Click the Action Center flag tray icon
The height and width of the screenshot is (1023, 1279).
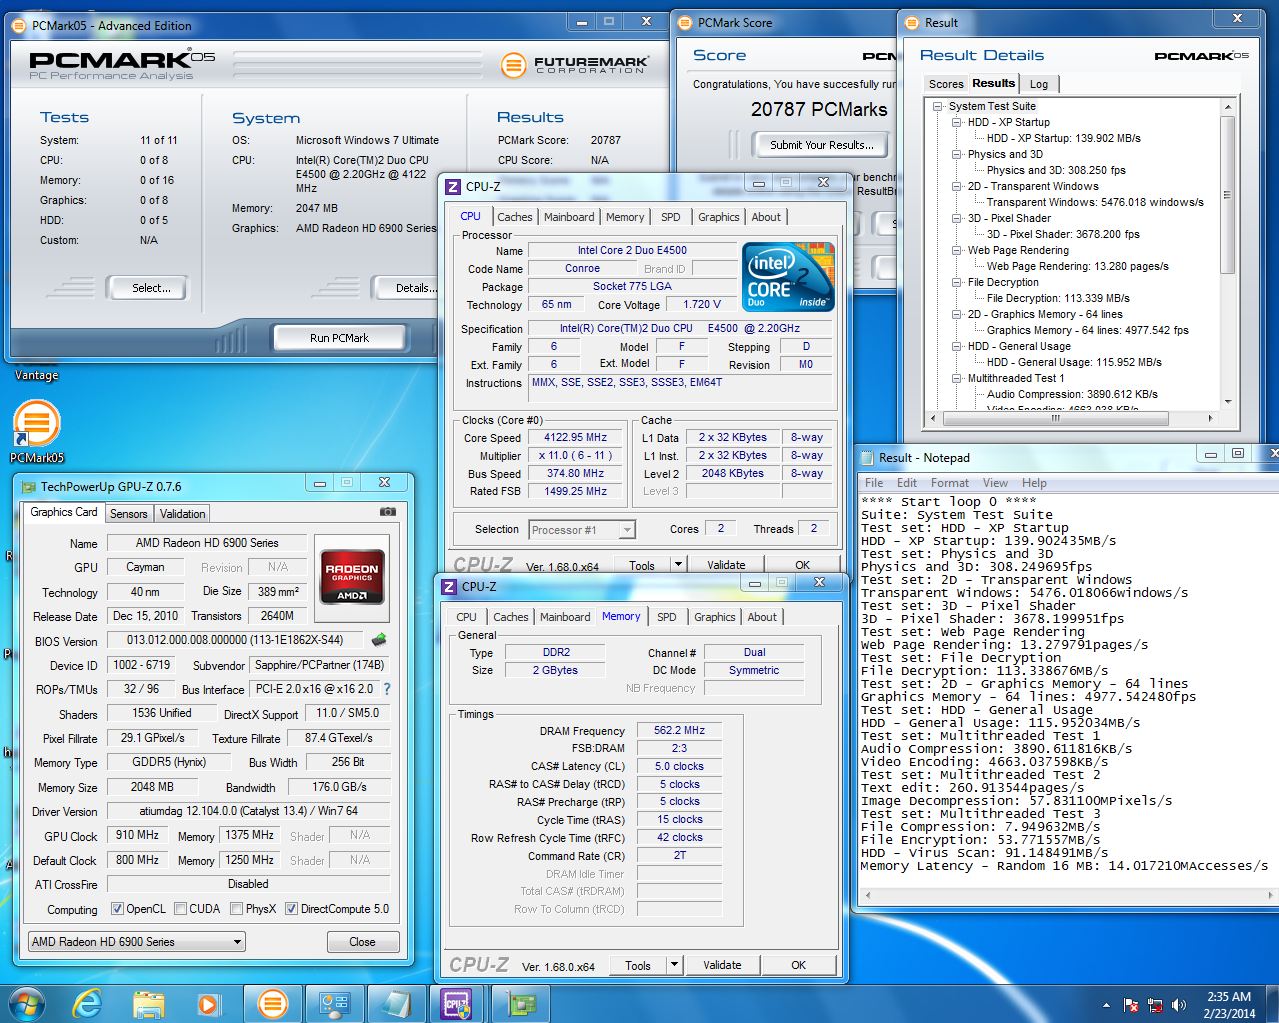coord(1131,1005)
